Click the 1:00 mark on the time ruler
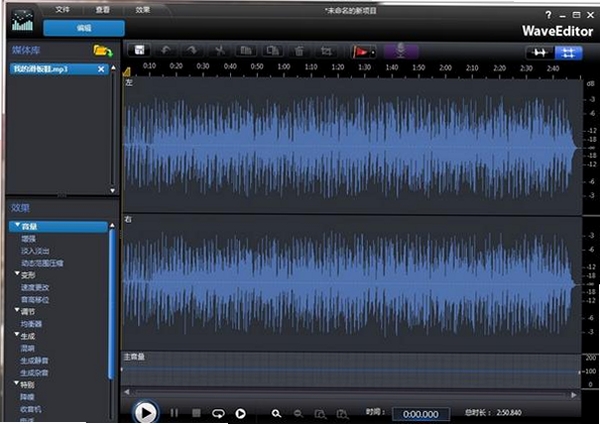This screenshot has height=424, width=600. [284, 67]
